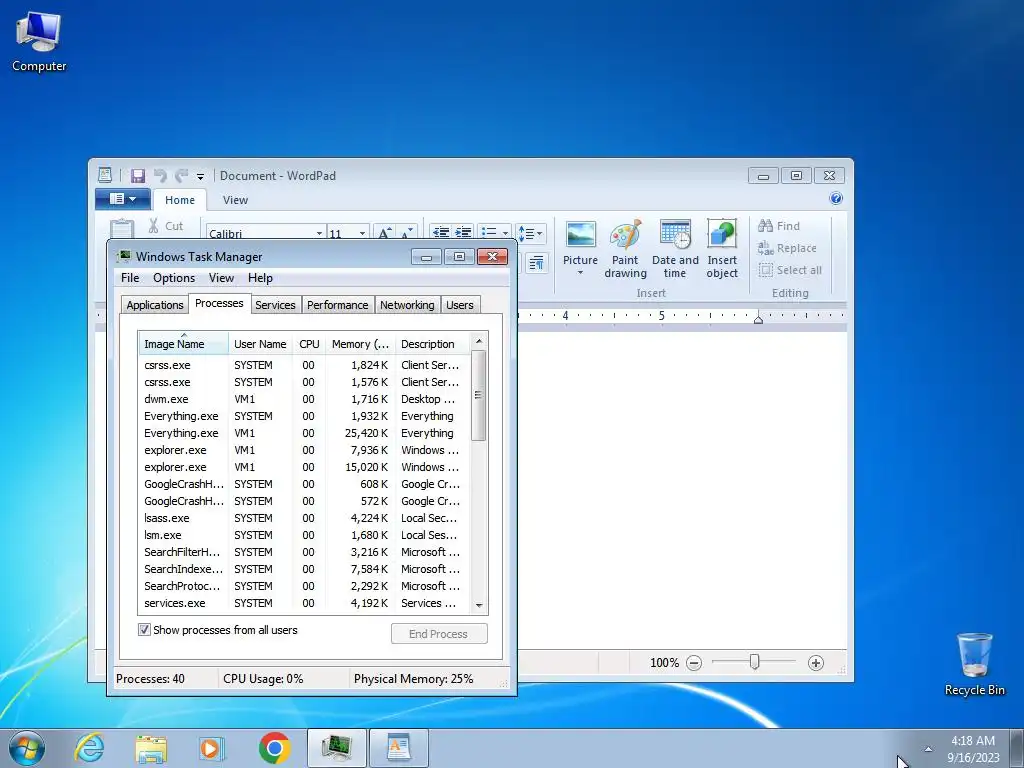The height and width of the screenshot is (768, 1024).
Task: Click the WordPad zoom in plus button
Action: [815, 663]
